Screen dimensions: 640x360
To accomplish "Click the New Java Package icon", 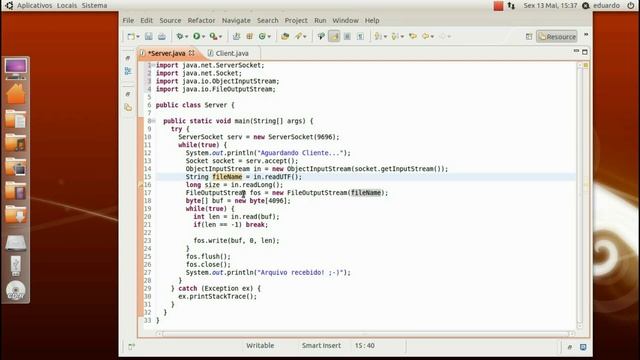I will point(249,36).
